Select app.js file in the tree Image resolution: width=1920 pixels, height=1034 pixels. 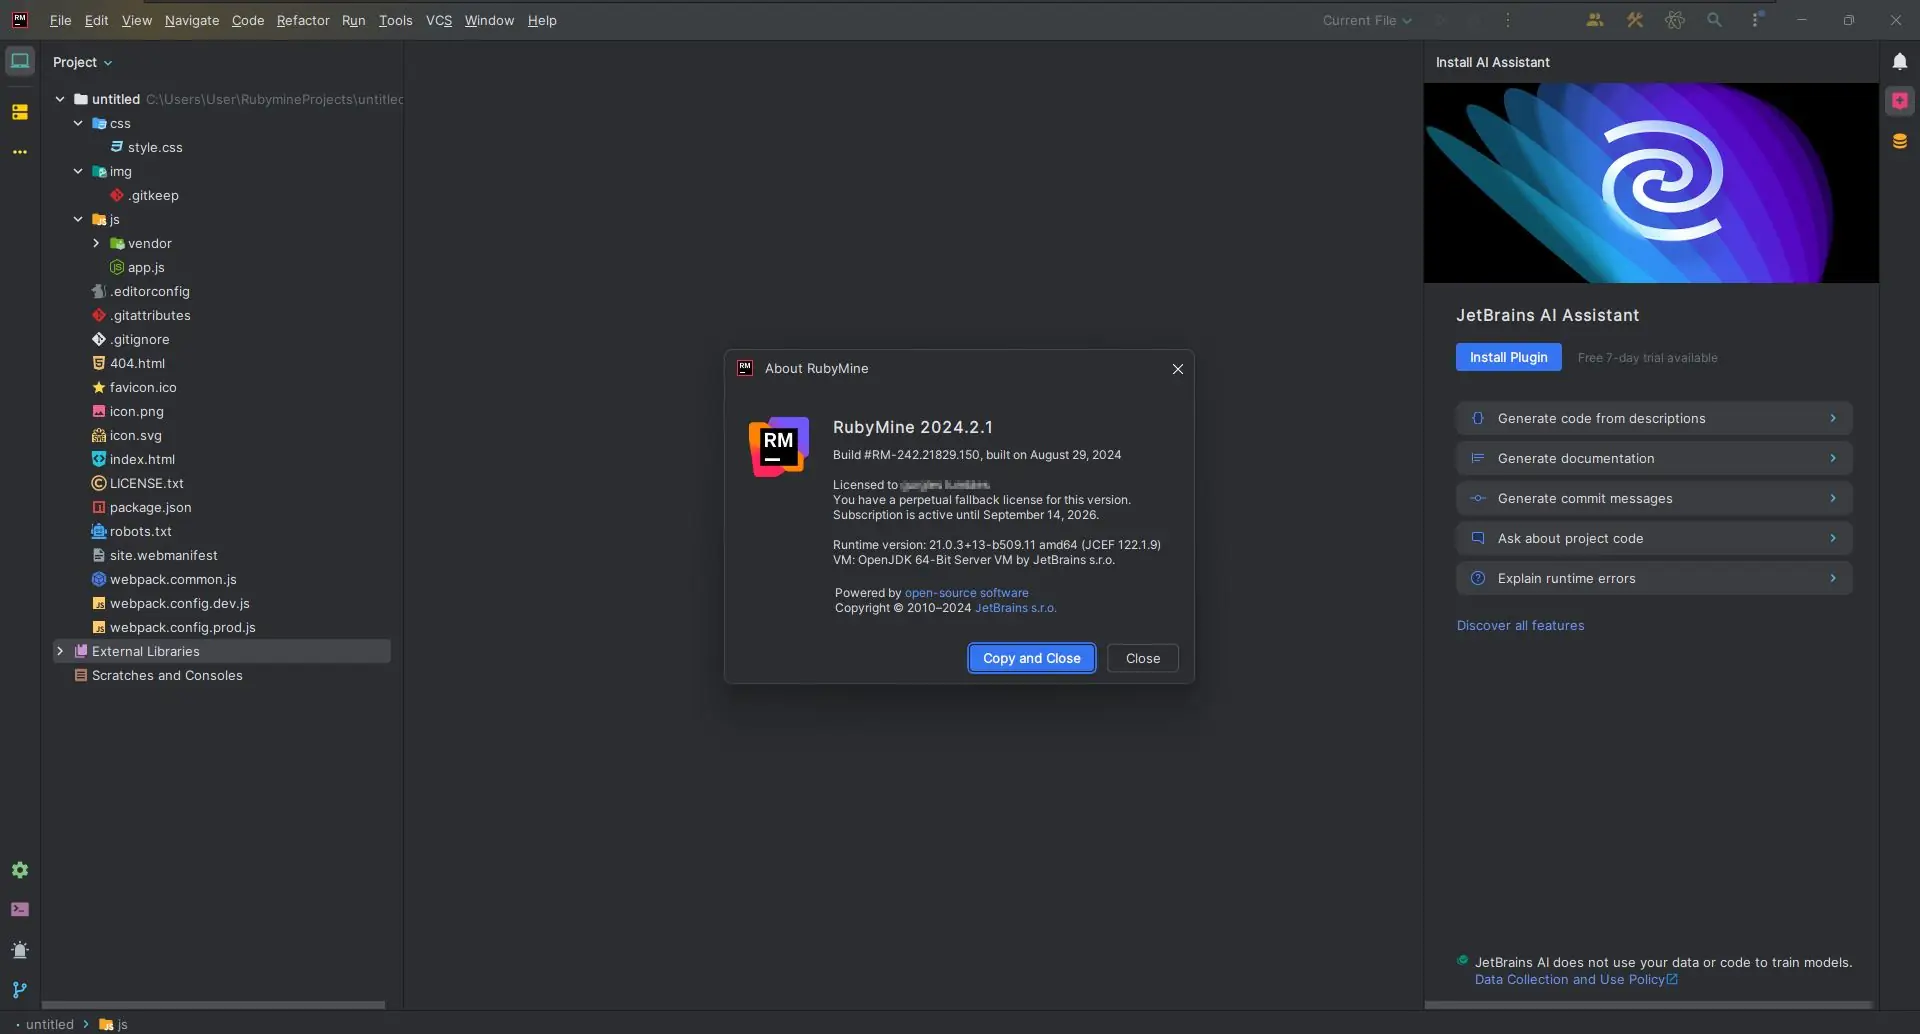point(146,267)
